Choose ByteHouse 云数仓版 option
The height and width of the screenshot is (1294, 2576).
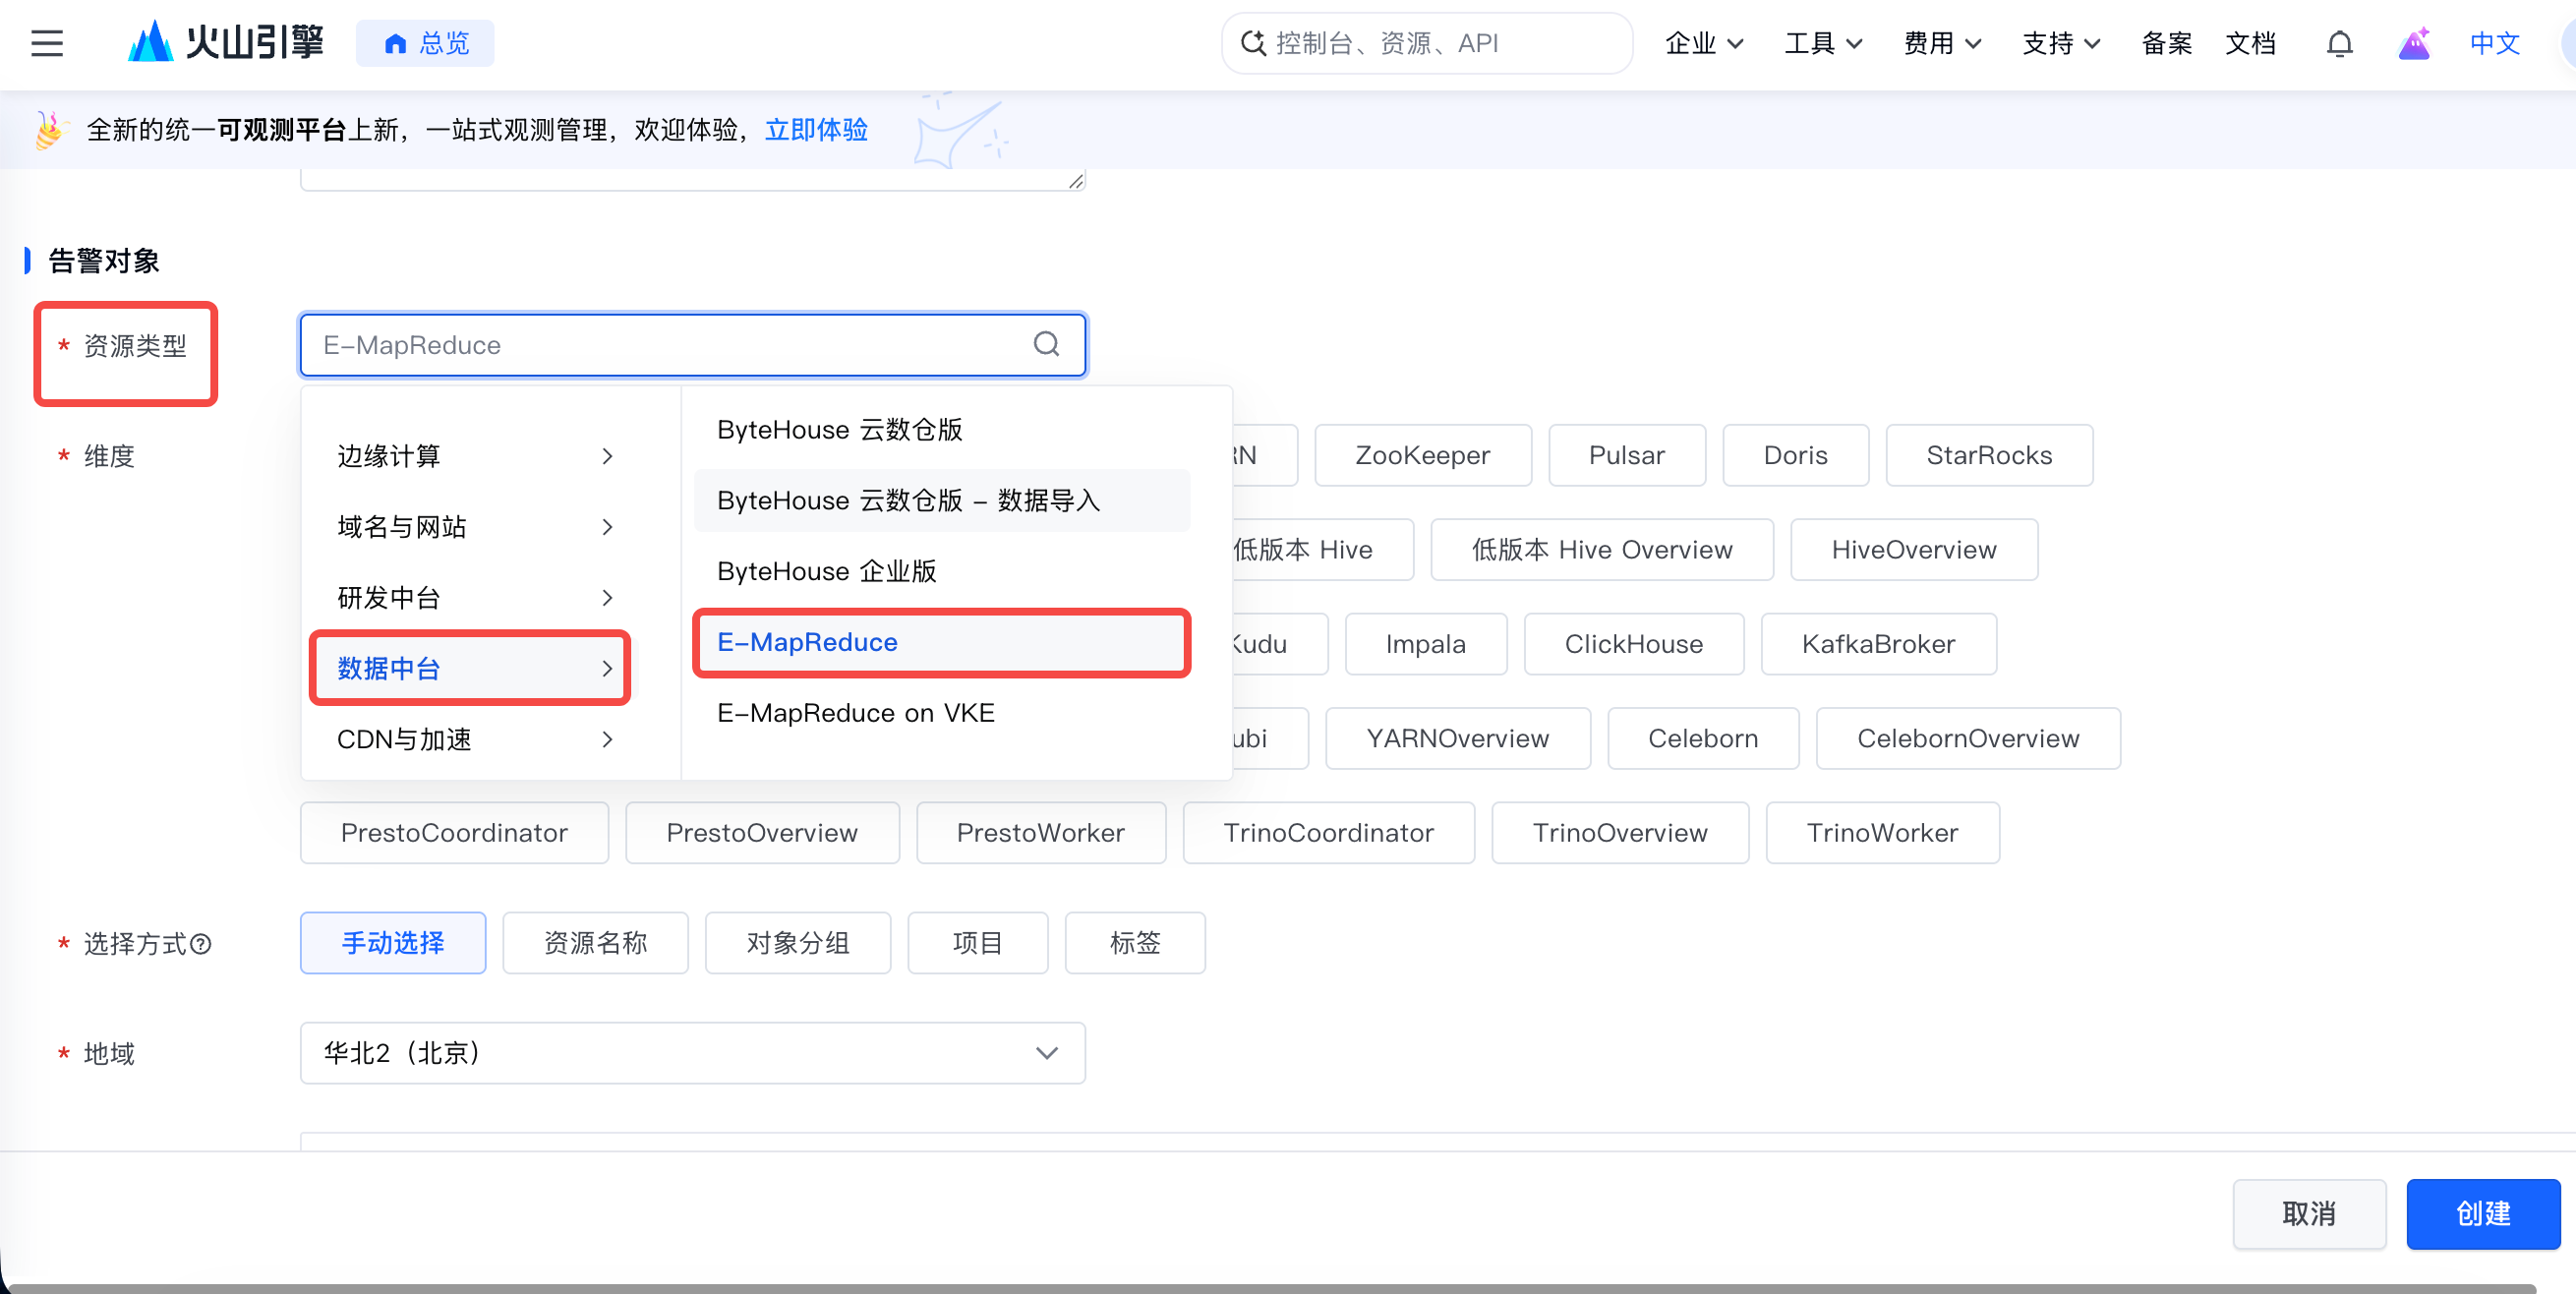click(x=942, y=430)
